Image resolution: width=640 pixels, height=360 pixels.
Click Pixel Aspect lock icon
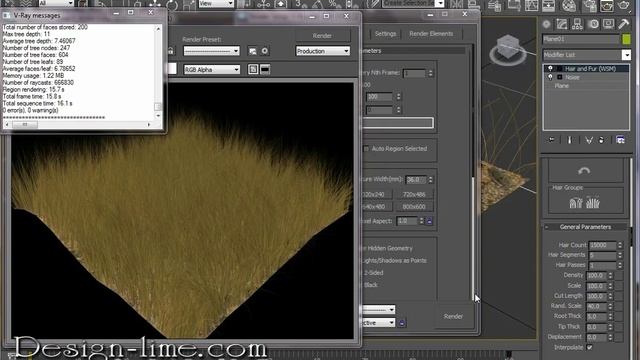(x=429, y=221)
